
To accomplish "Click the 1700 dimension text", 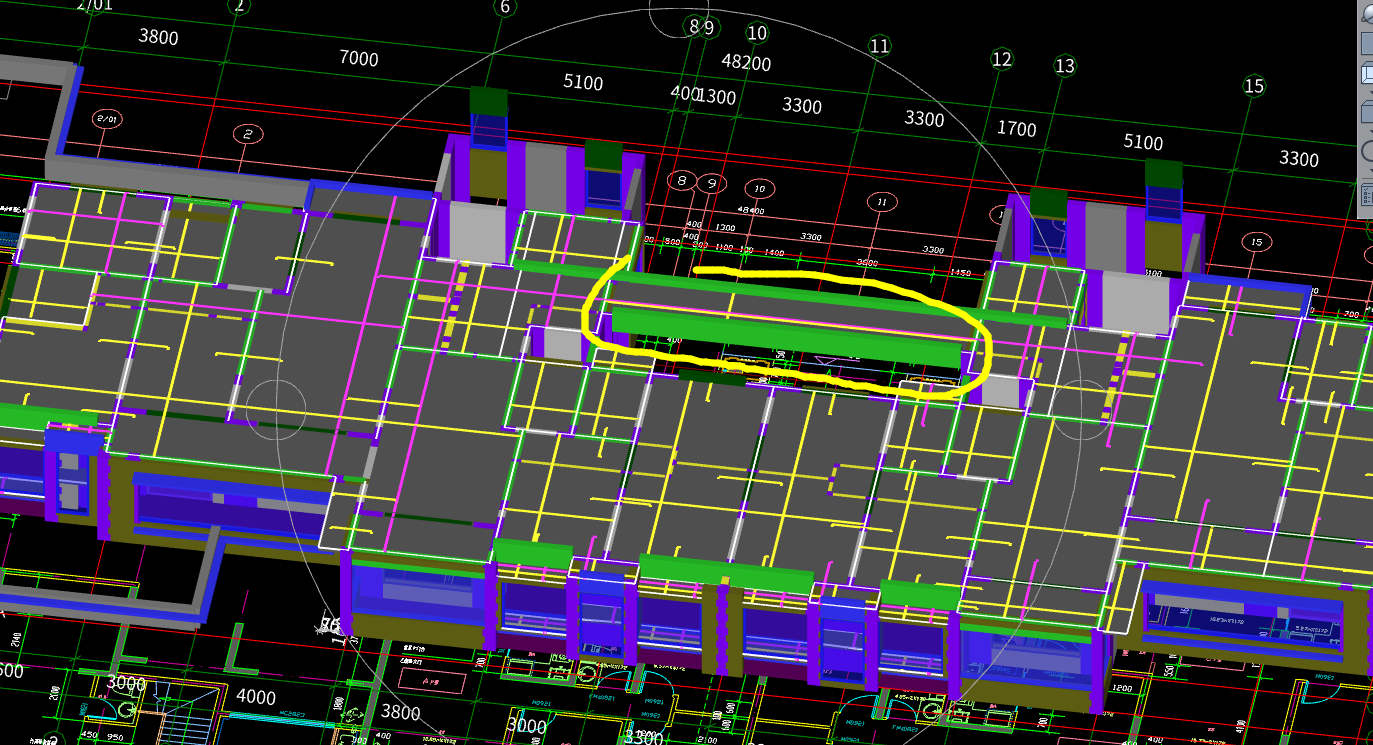I will click(1017, 129).
